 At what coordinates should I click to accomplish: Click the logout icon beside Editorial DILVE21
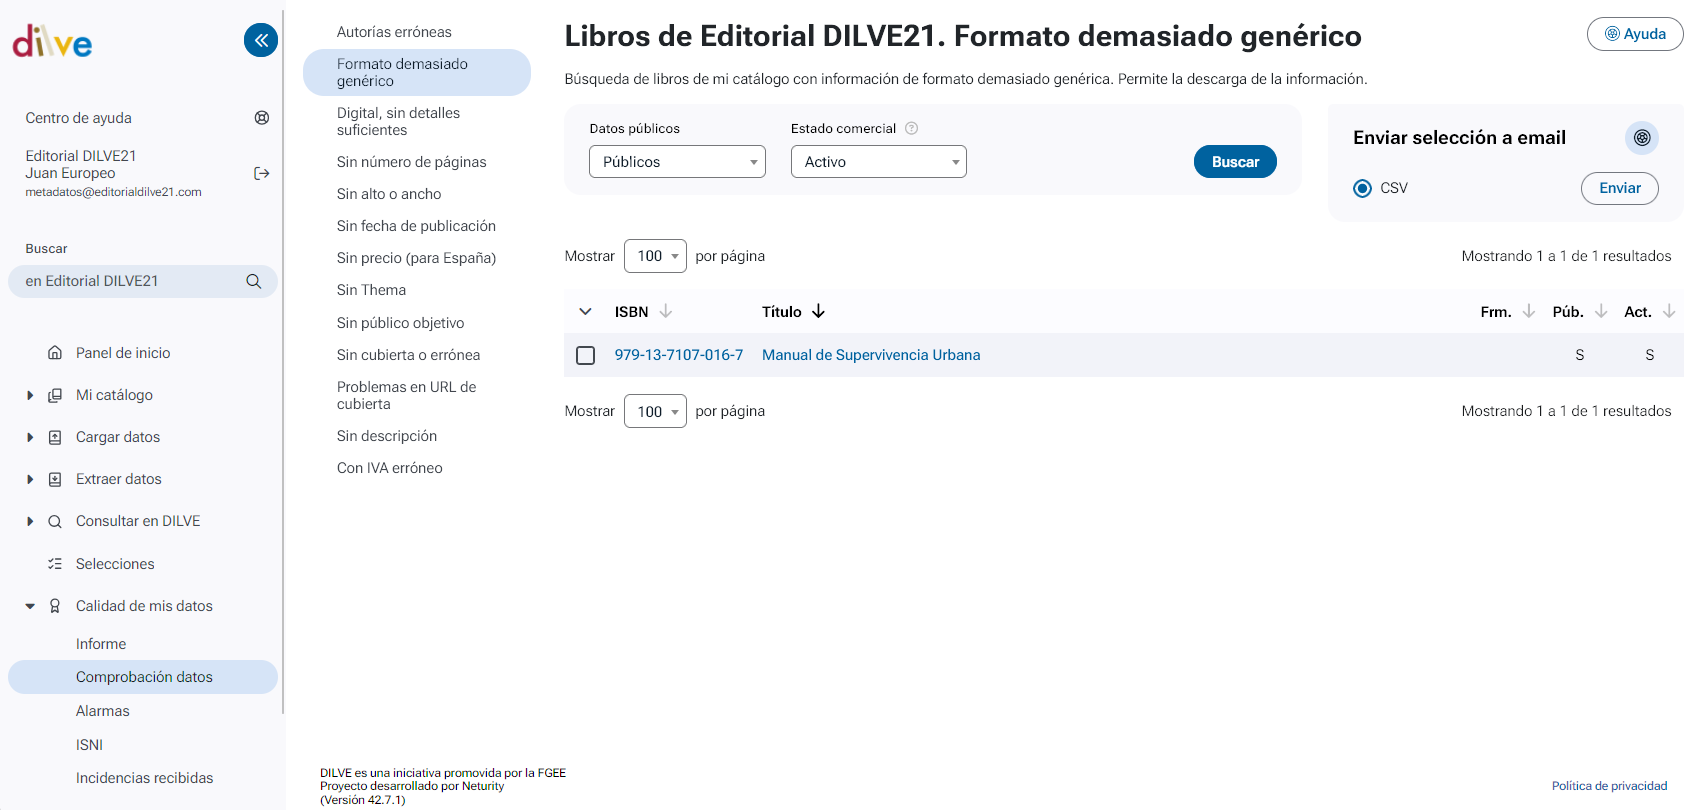262,174
